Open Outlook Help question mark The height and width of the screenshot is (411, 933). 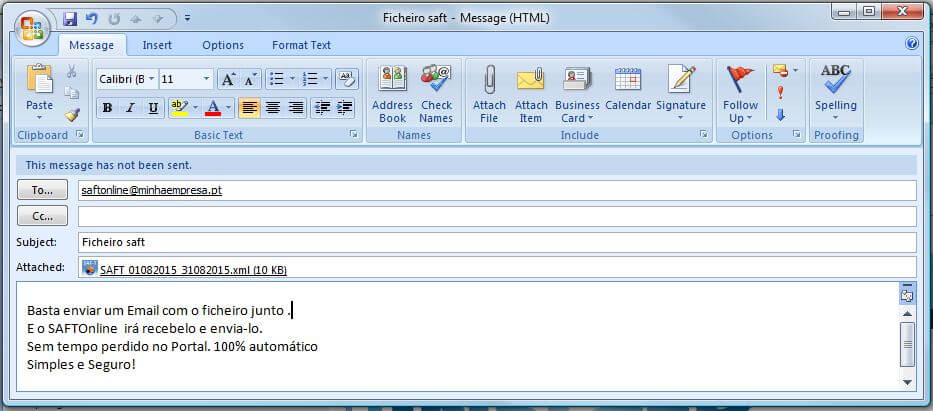(x=912, y=44)
